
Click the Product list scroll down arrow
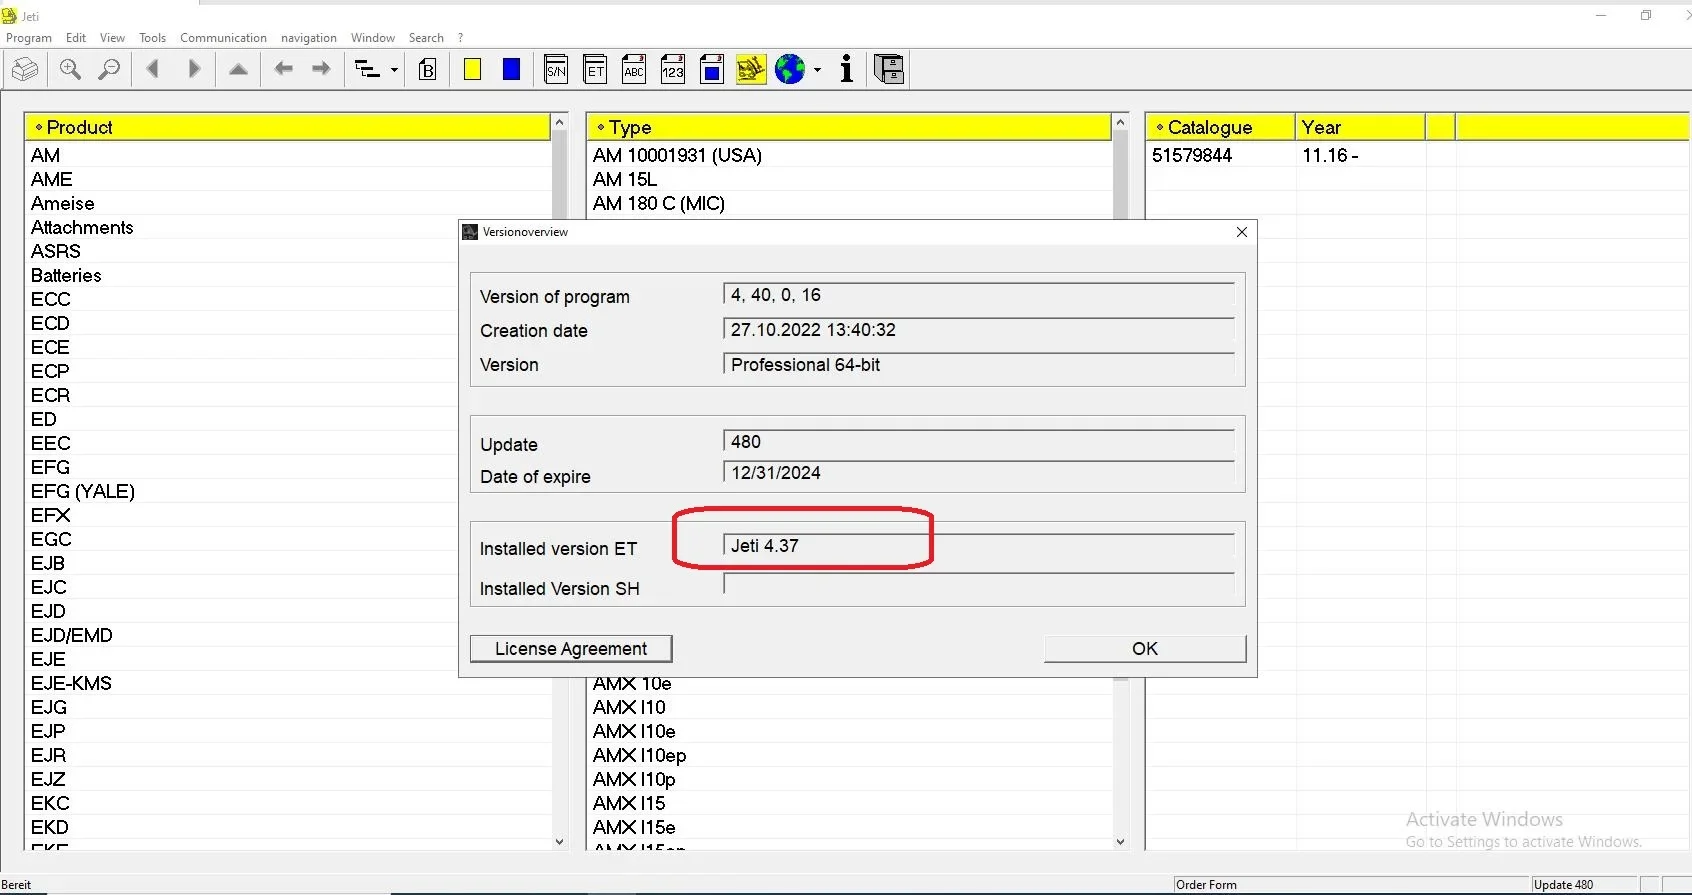(x=560, y=842)
